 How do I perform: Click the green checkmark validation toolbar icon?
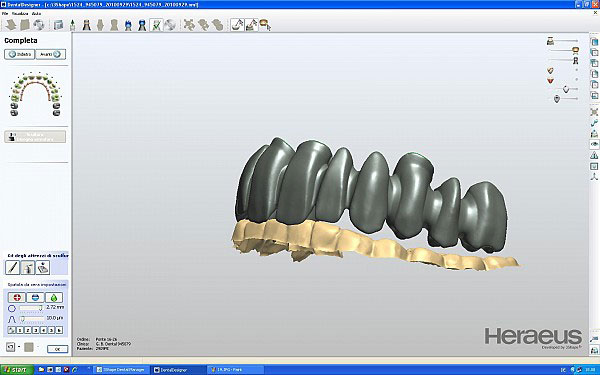[156, 25]
